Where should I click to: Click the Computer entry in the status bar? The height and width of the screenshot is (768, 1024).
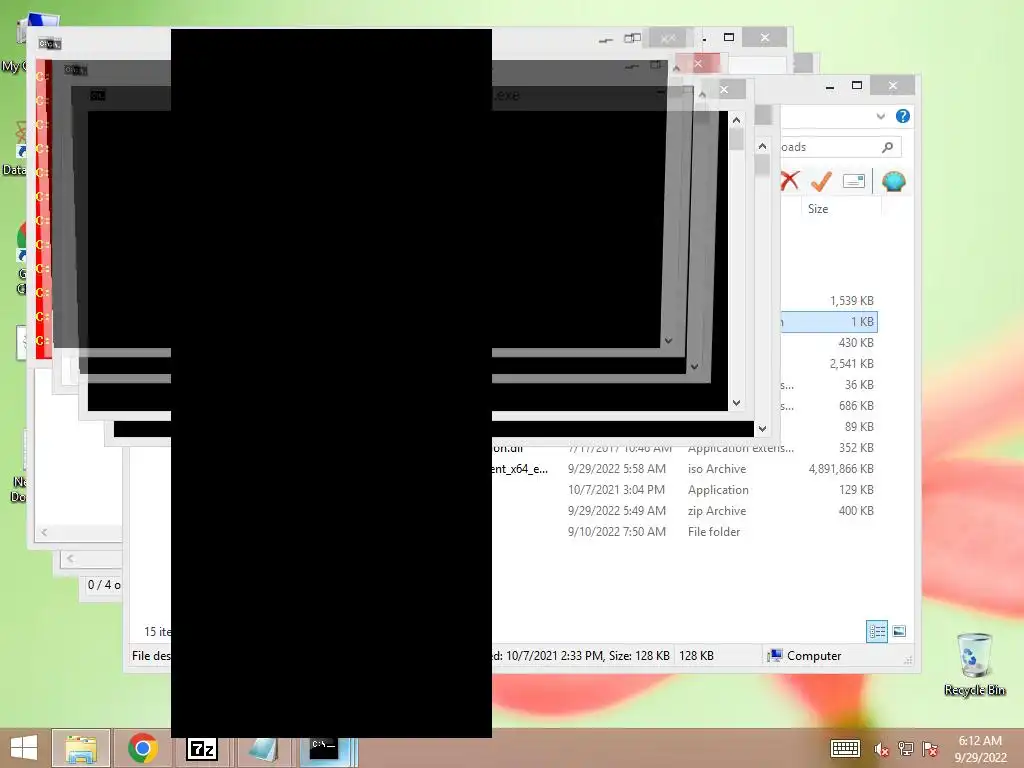pos(805,656)
